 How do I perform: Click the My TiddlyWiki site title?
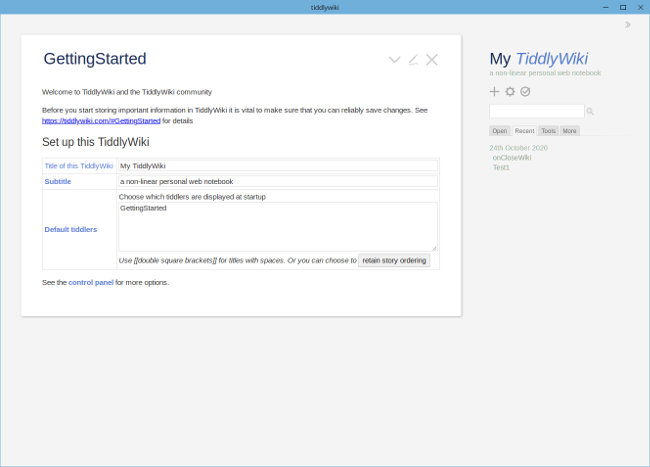tap(538, 59)
